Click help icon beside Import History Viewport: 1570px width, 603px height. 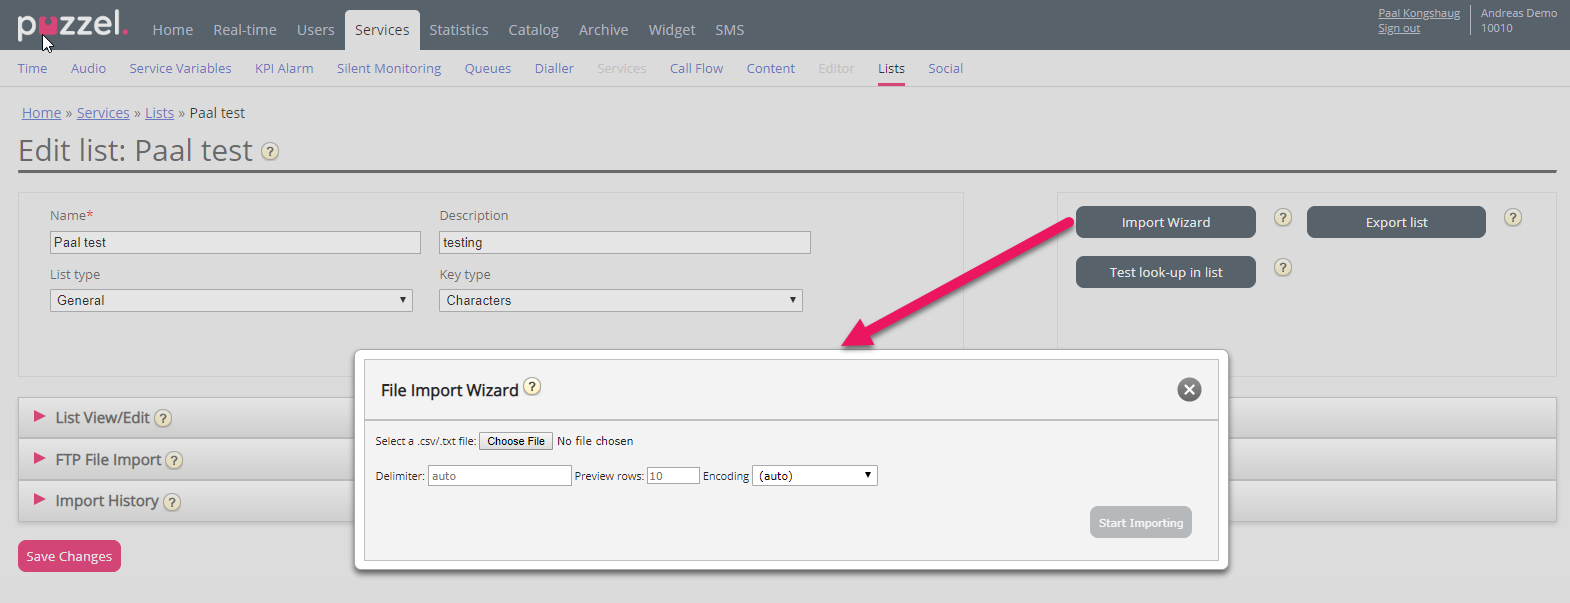click(172, 502)
